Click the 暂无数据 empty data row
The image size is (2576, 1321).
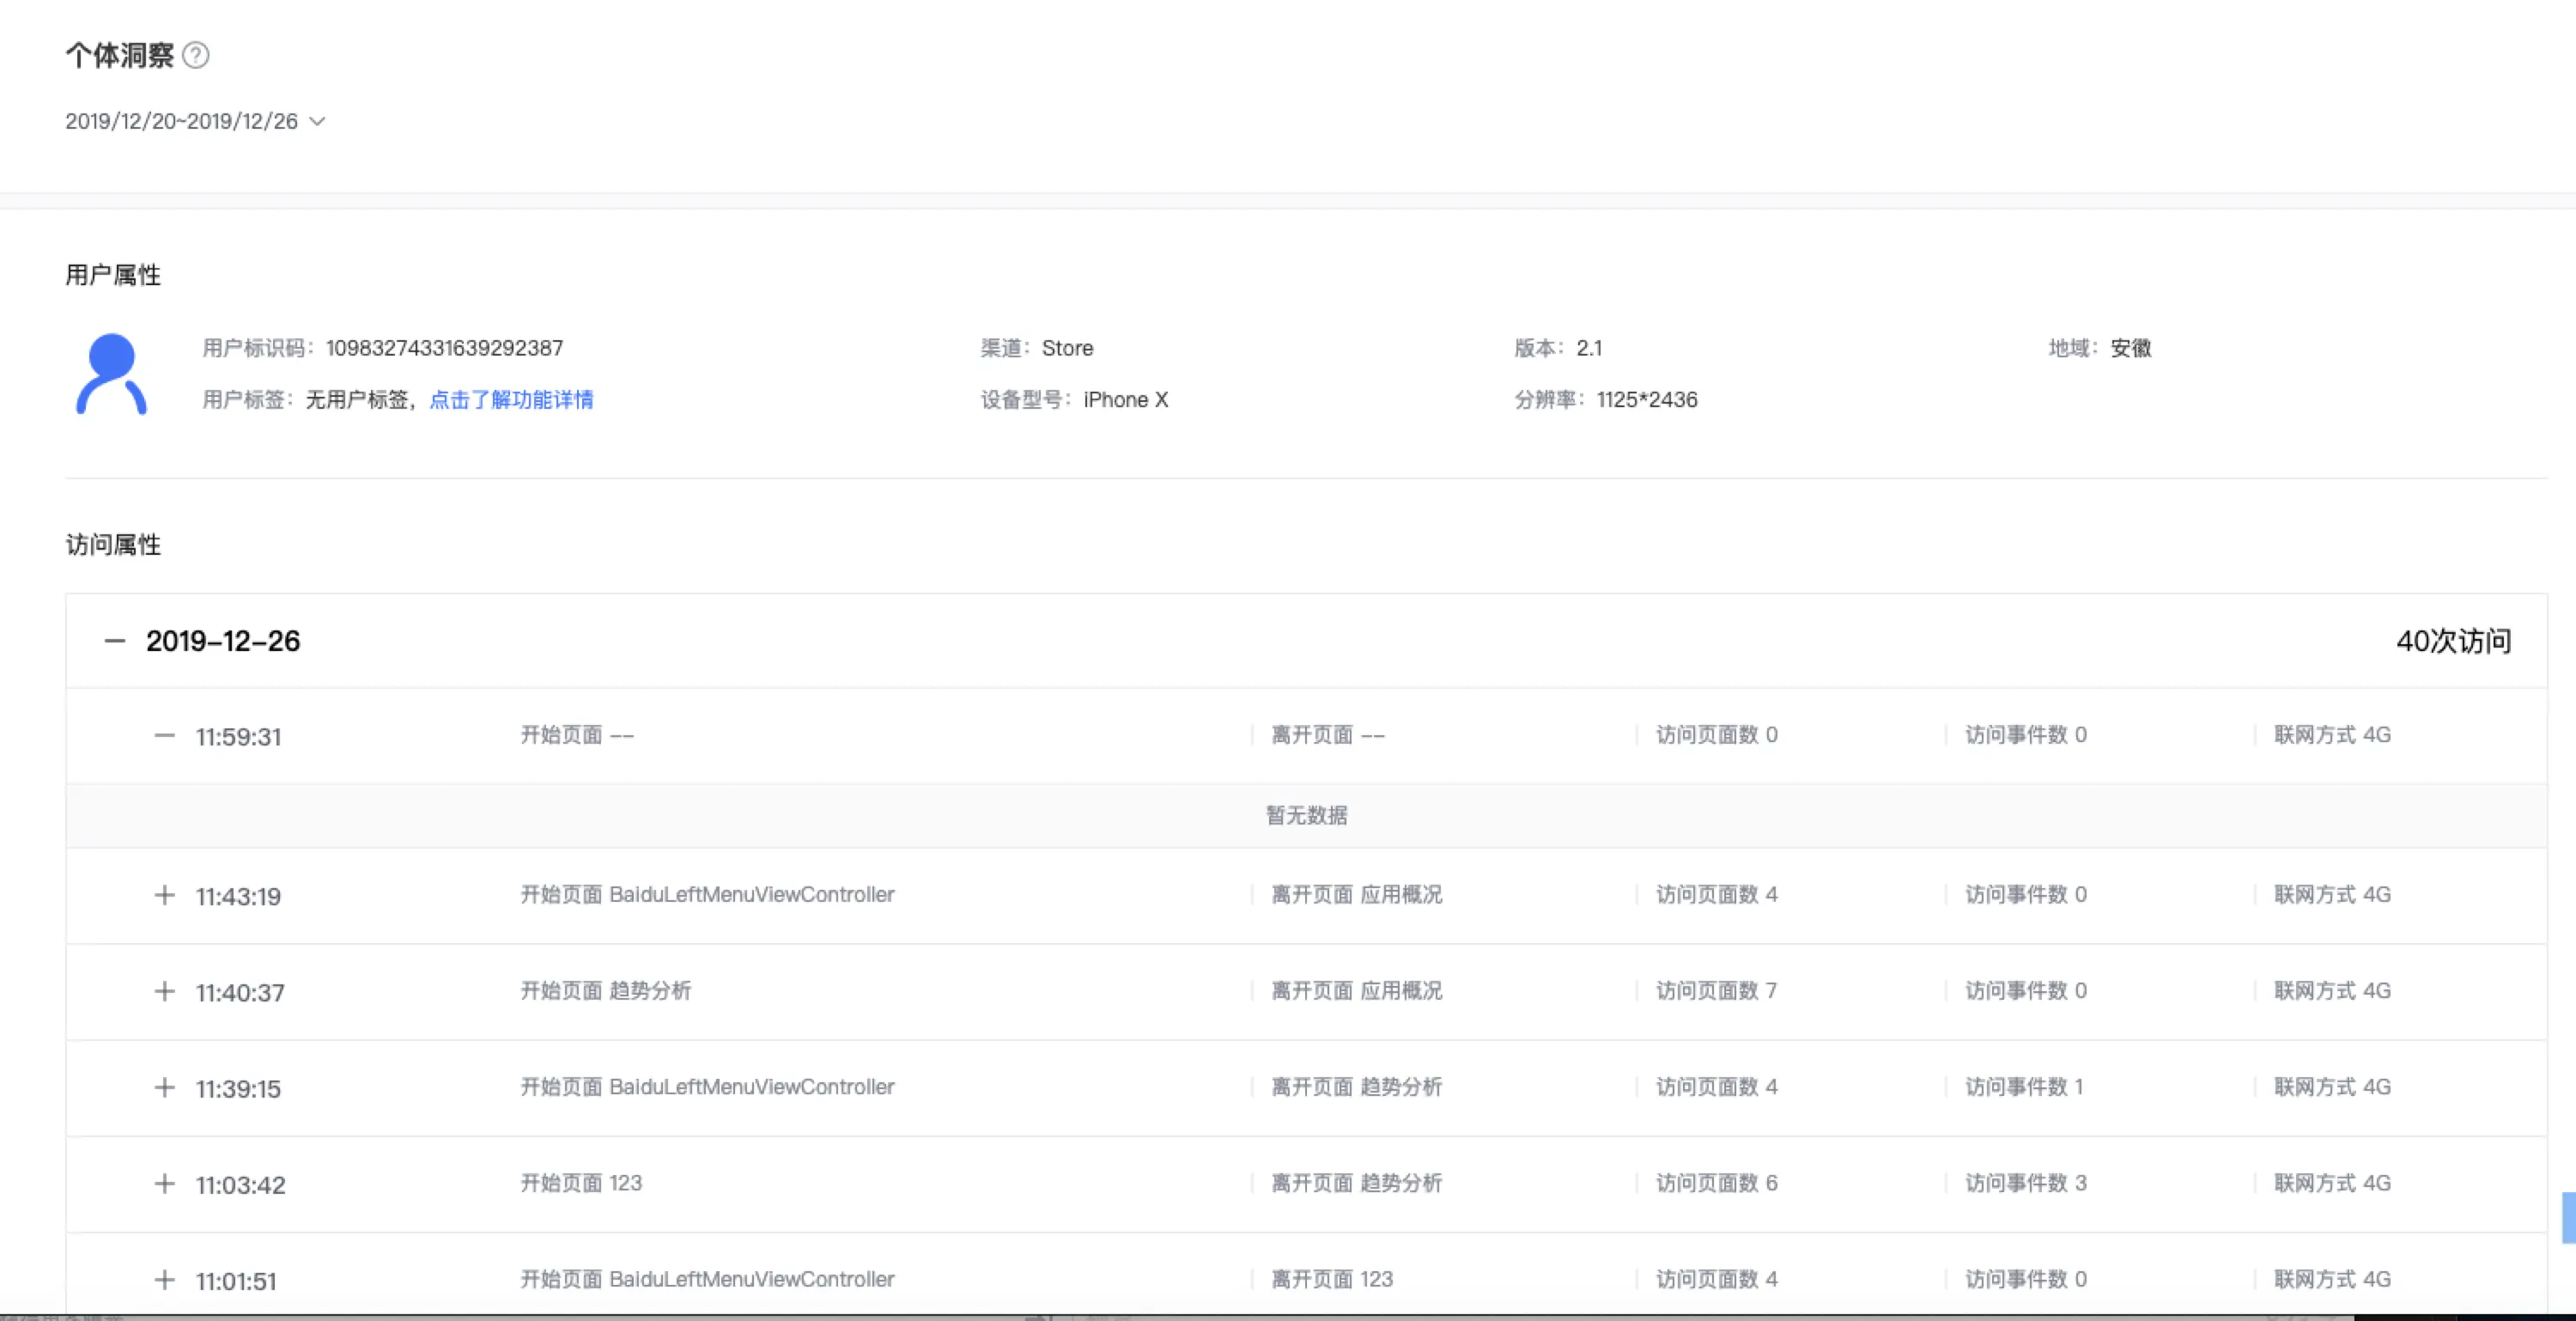pos(1306,815)
